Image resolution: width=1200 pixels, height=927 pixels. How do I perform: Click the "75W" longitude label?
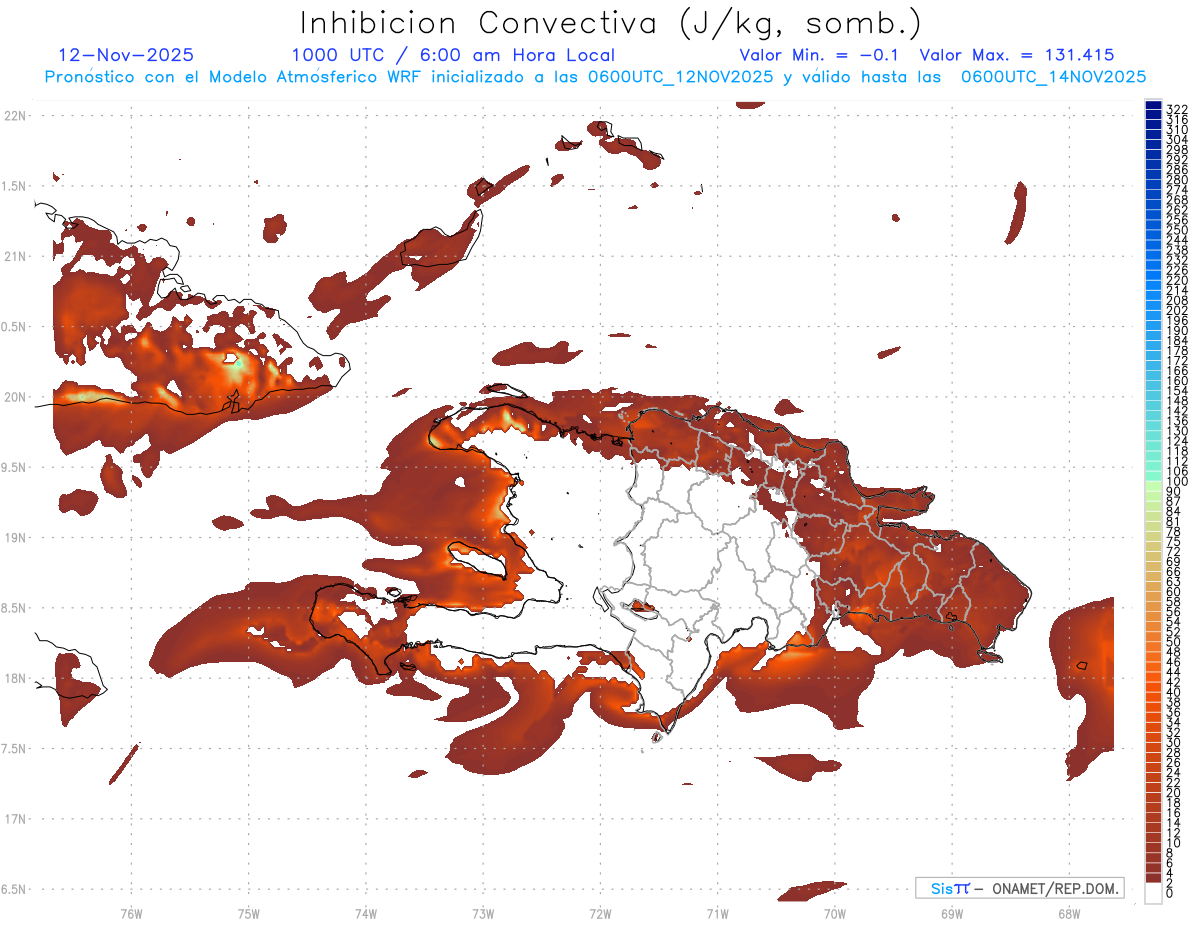click(x=248, y=913)
